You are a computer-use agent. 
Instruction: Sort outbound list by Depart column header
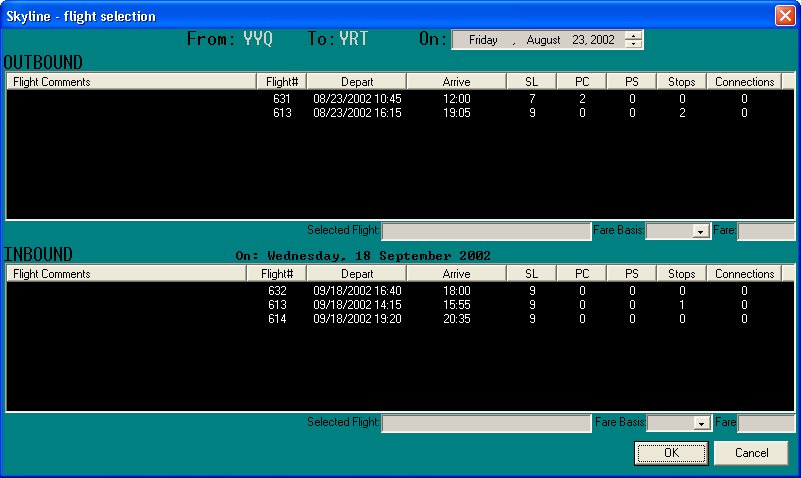coord(357,82)
